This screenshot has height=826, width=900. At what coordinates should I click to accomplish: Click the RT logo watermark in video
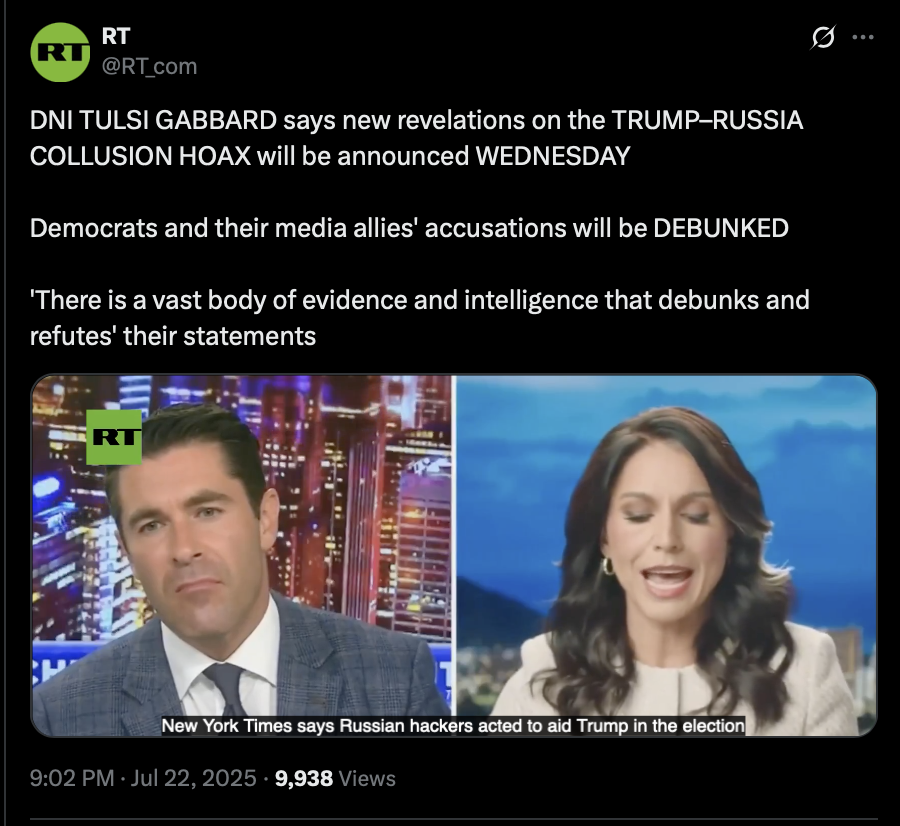114,437
